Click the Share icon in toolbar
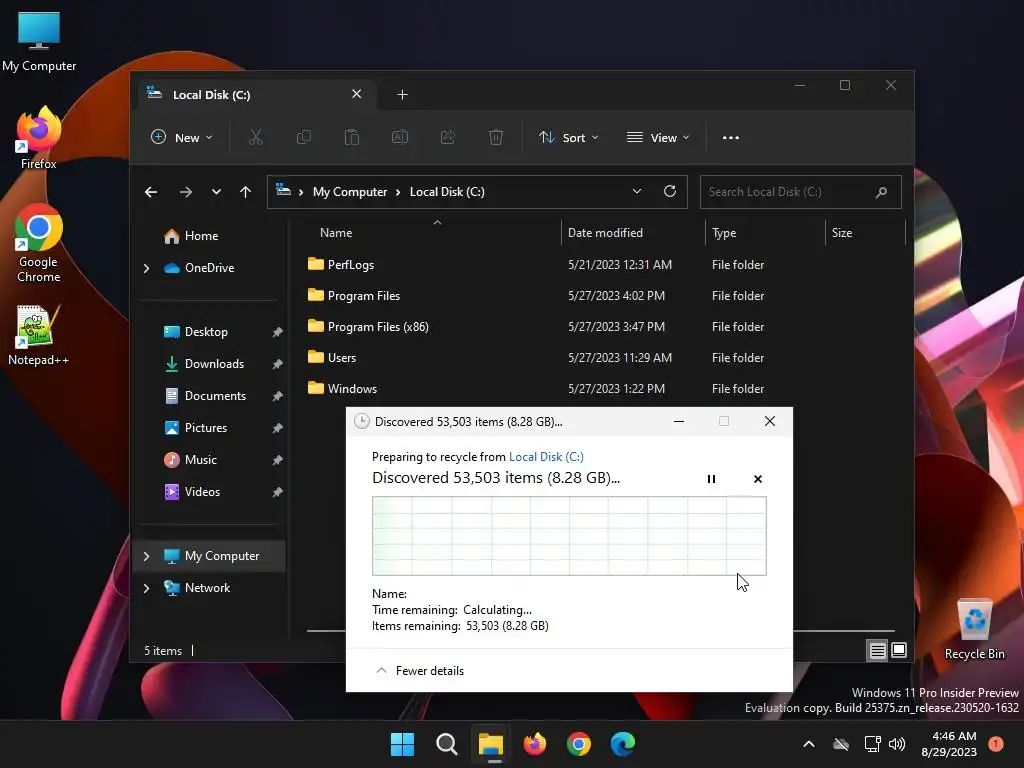 pyautogui.click(x=448, y=137)
